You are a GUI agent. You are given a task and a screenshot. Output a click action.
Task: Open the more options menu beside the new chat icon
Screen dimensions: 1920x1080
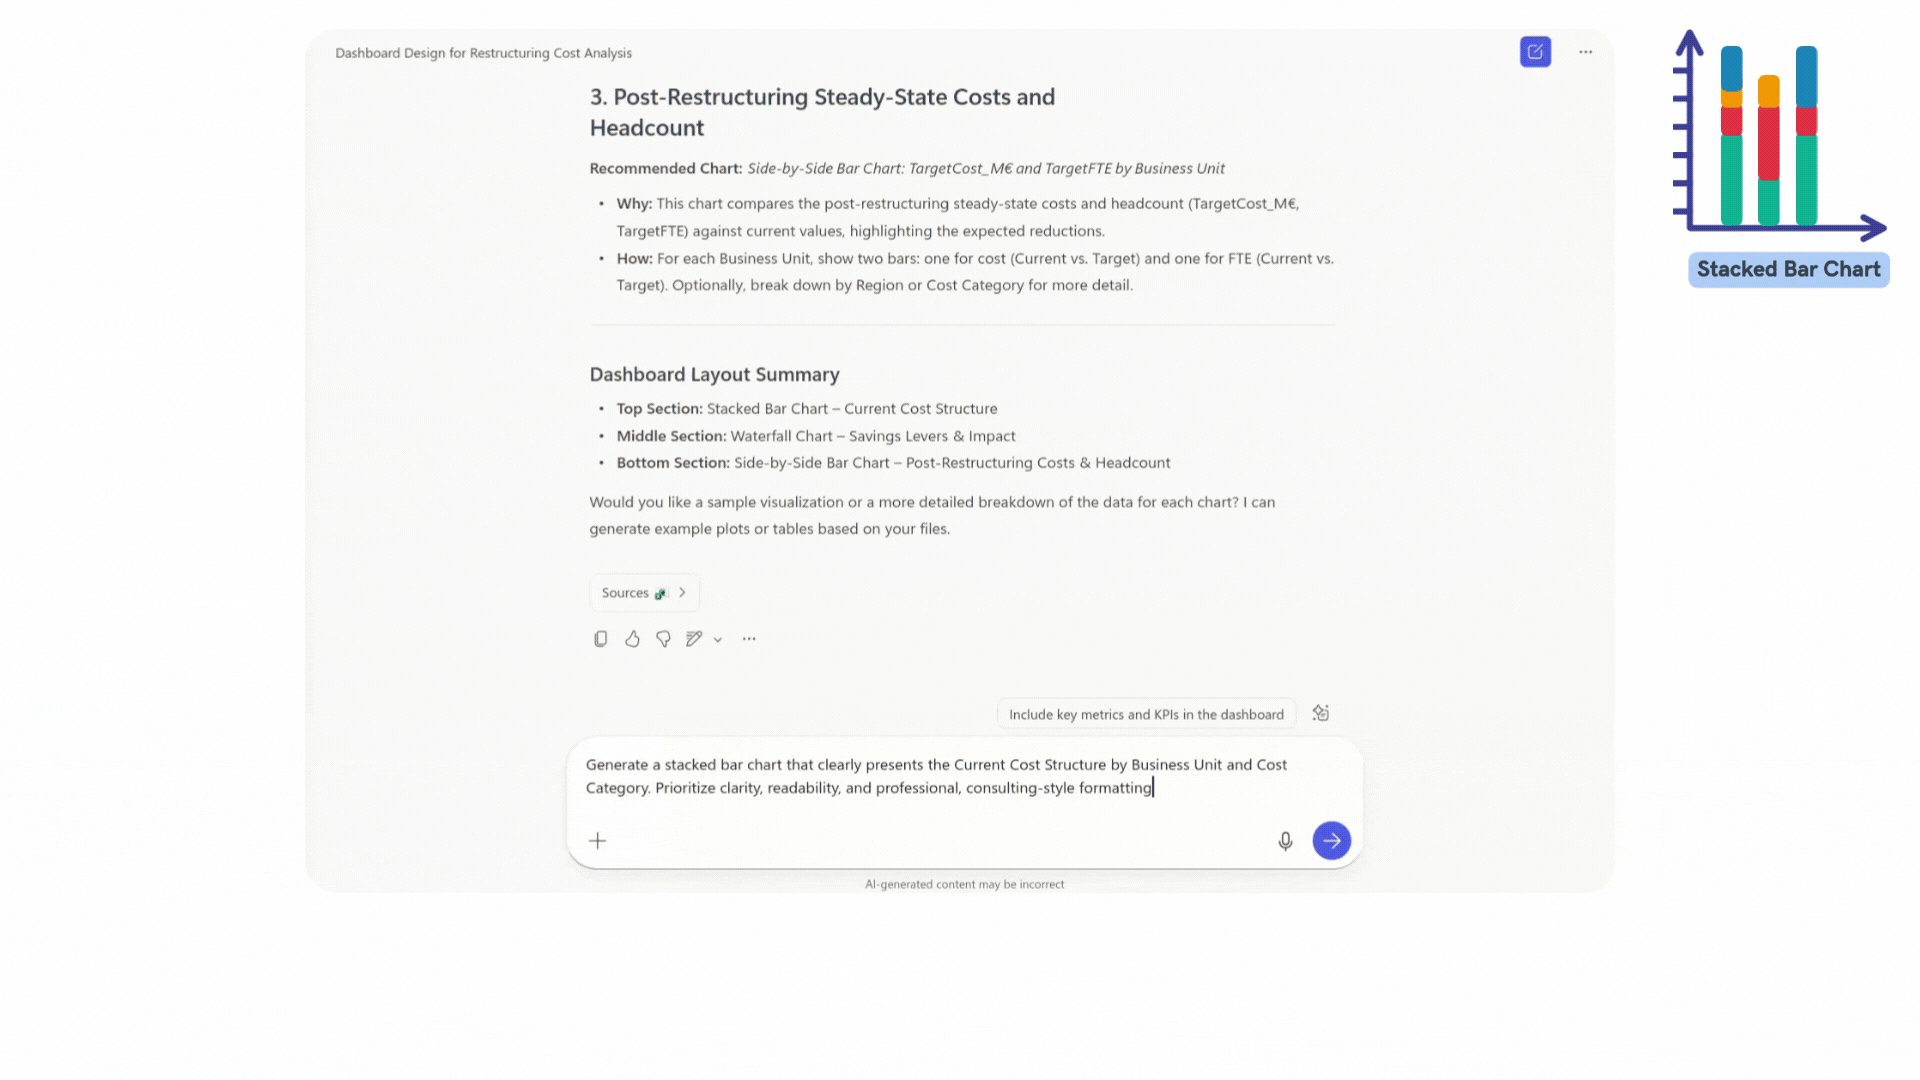coord(1586,52)
